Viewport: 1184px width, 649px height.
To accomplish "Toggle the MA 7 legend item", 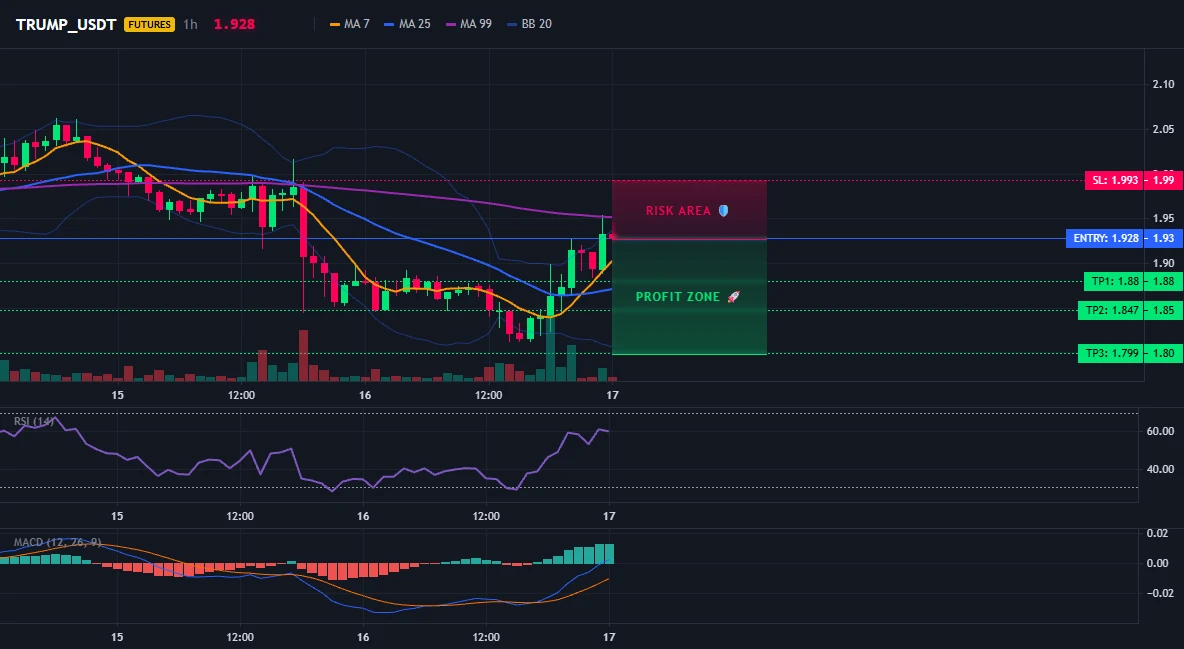I will pos(350,24).
